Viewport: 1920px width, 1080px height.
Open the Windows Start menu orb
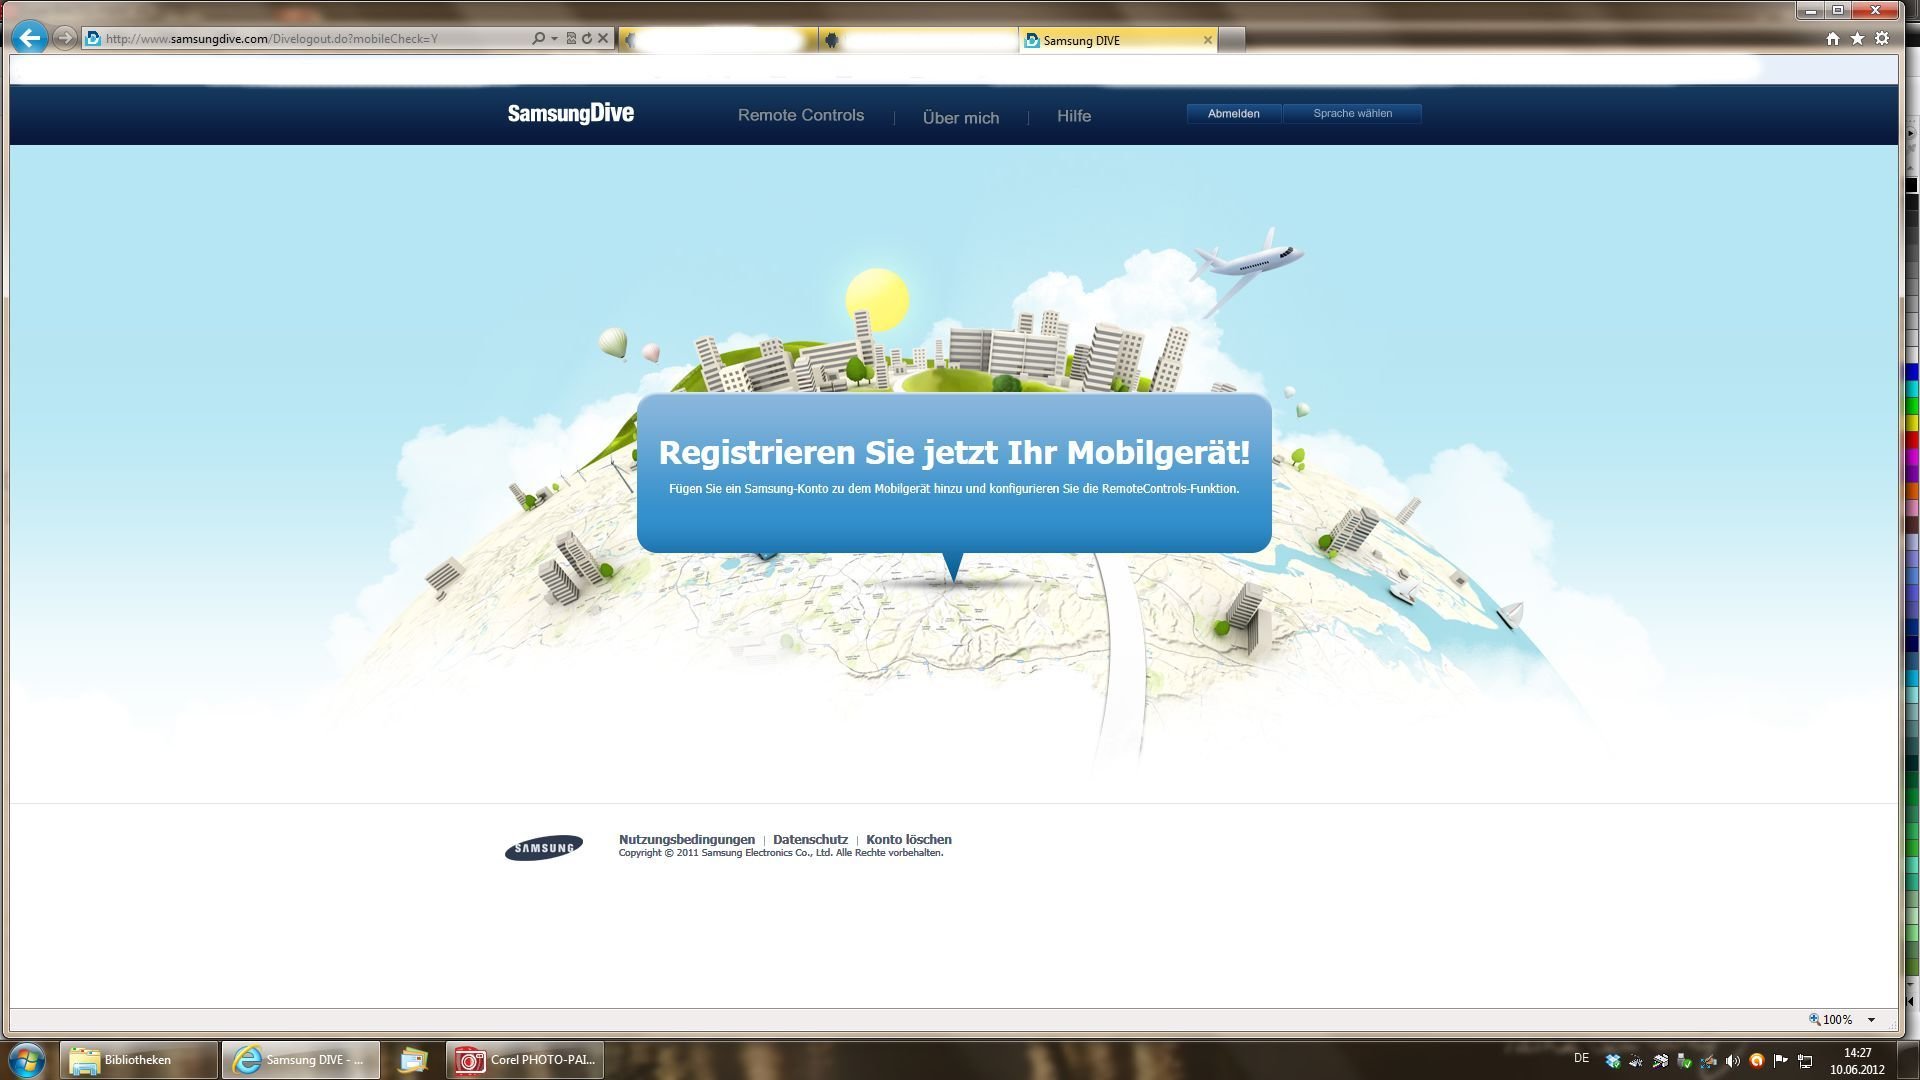[x=27, y=1060]
